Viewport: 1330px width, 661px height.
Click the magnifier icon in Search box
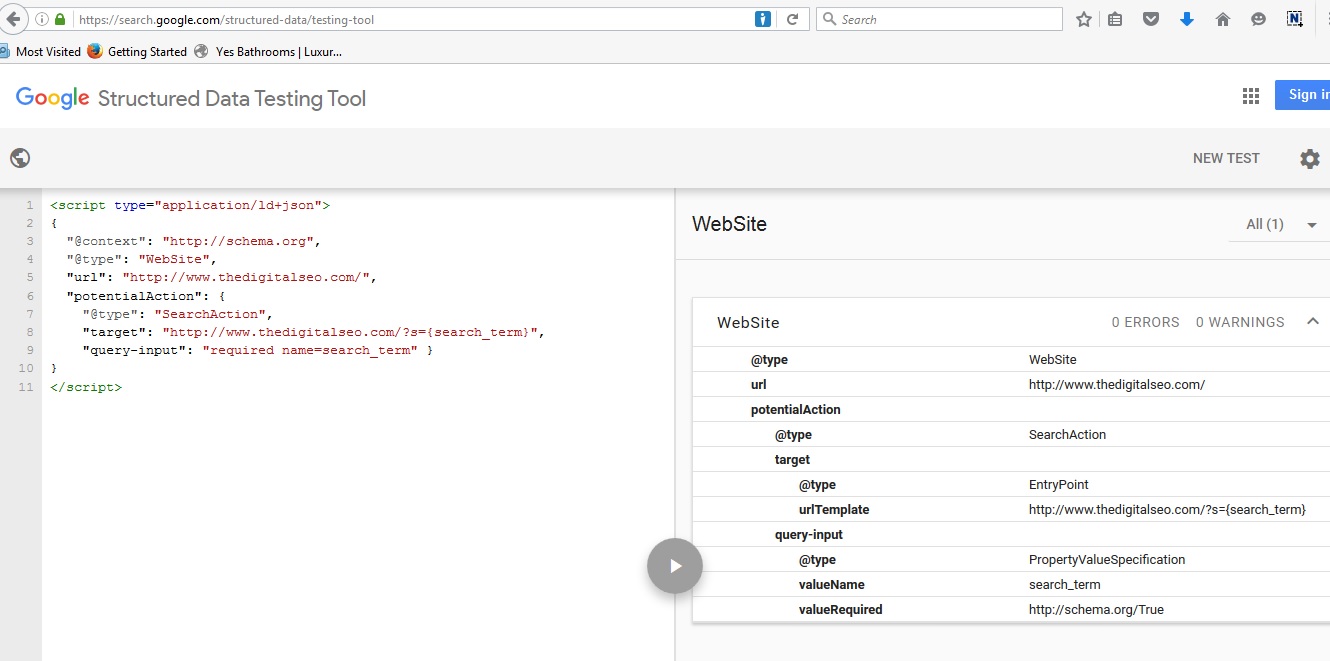point(828,19)
